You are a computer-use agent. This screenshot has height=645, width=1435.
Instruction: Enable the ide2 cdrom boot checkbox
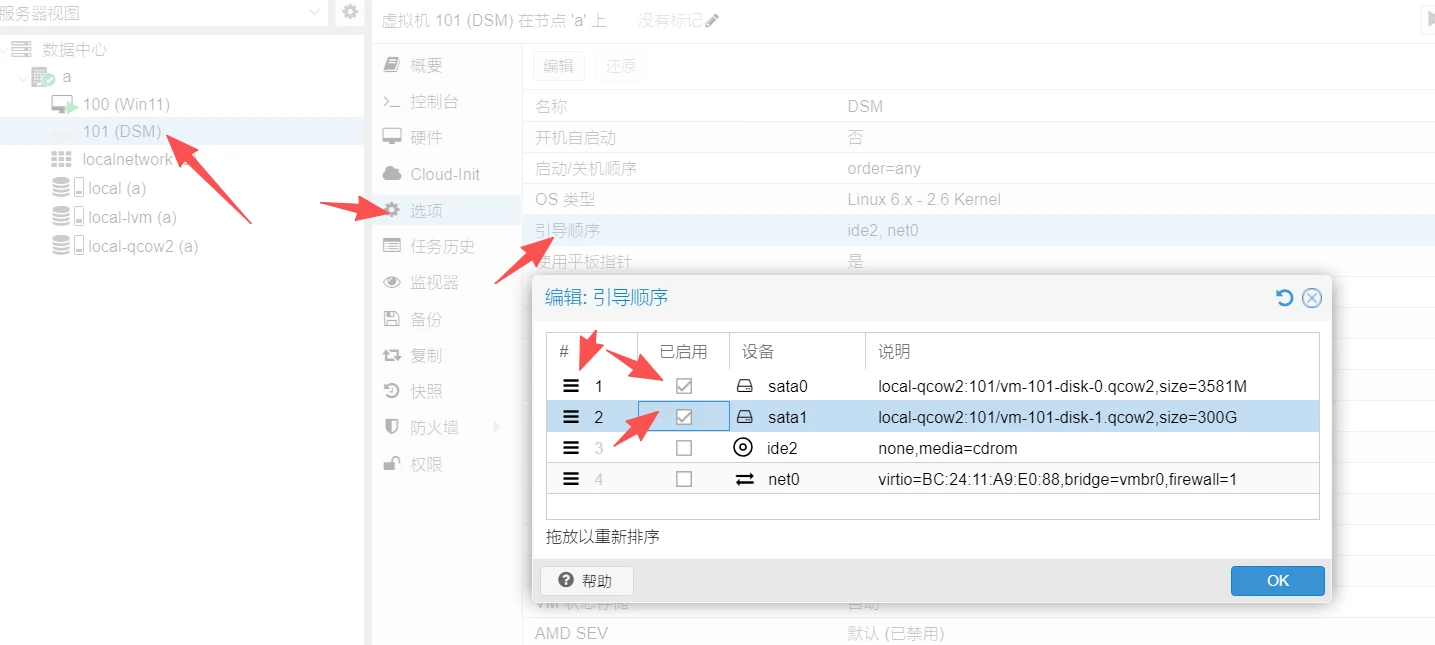[x=684, y=448]
